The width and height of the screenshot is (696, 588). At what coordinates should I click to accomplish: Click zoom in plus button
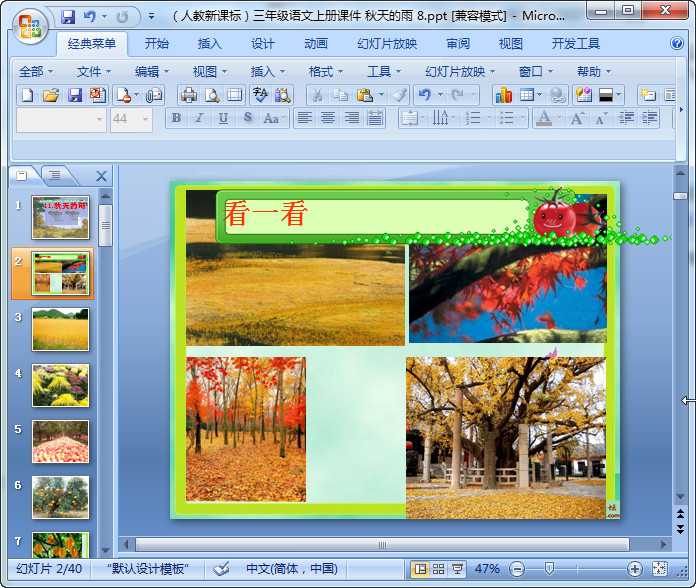[635, 569]
